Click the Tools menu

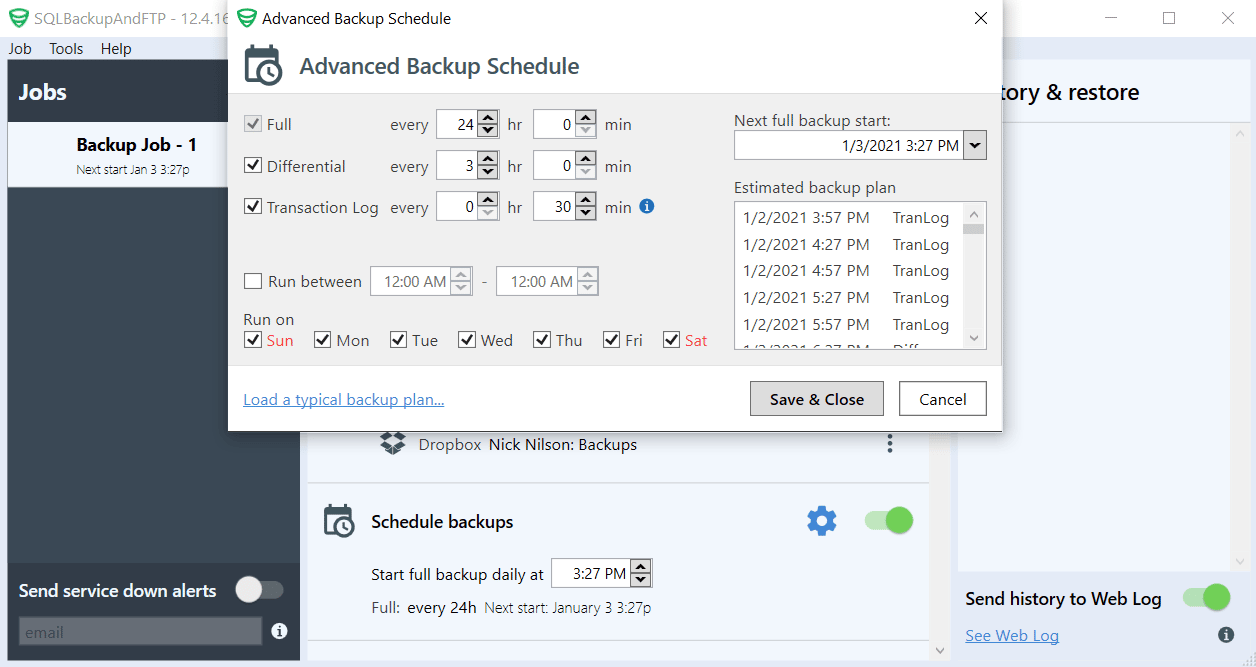tap(65, 48)
